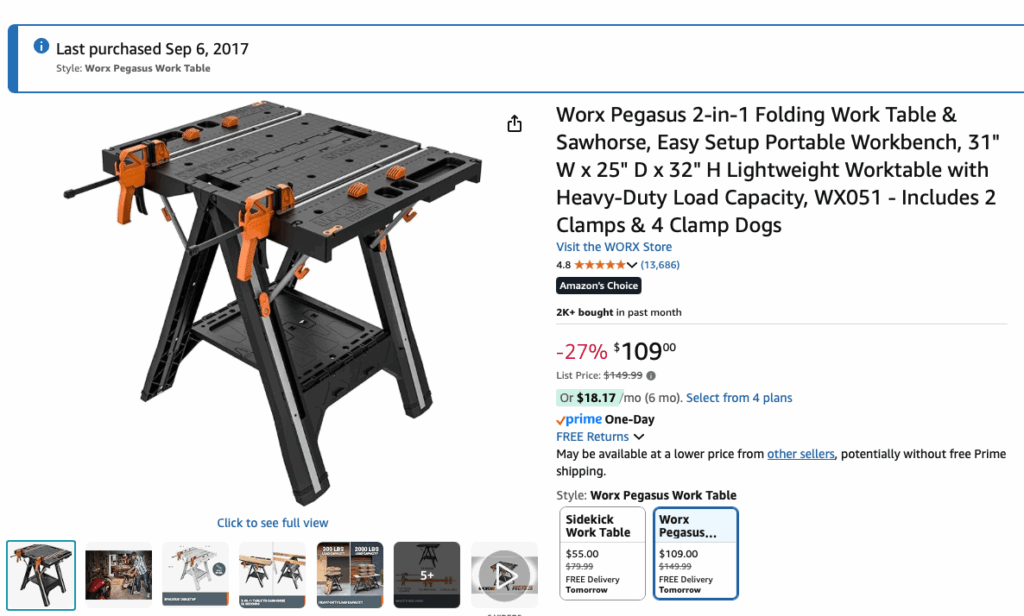Open the 5+ more images thumbnail
The width and height of the screenshot is (1024, 616).
click(x=426, y=575)
